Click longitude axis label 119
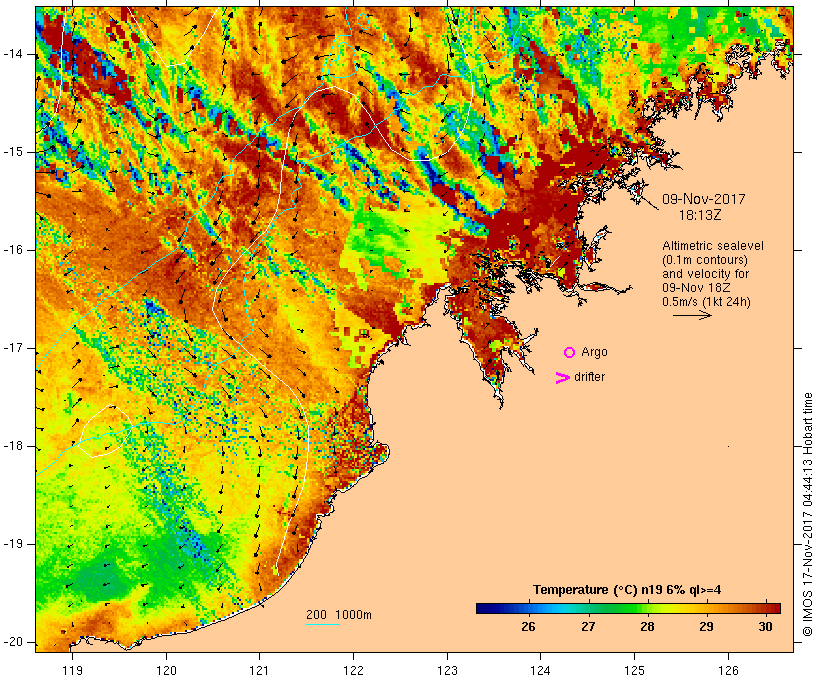Screen dimensions: 820x680 (72, 670)
